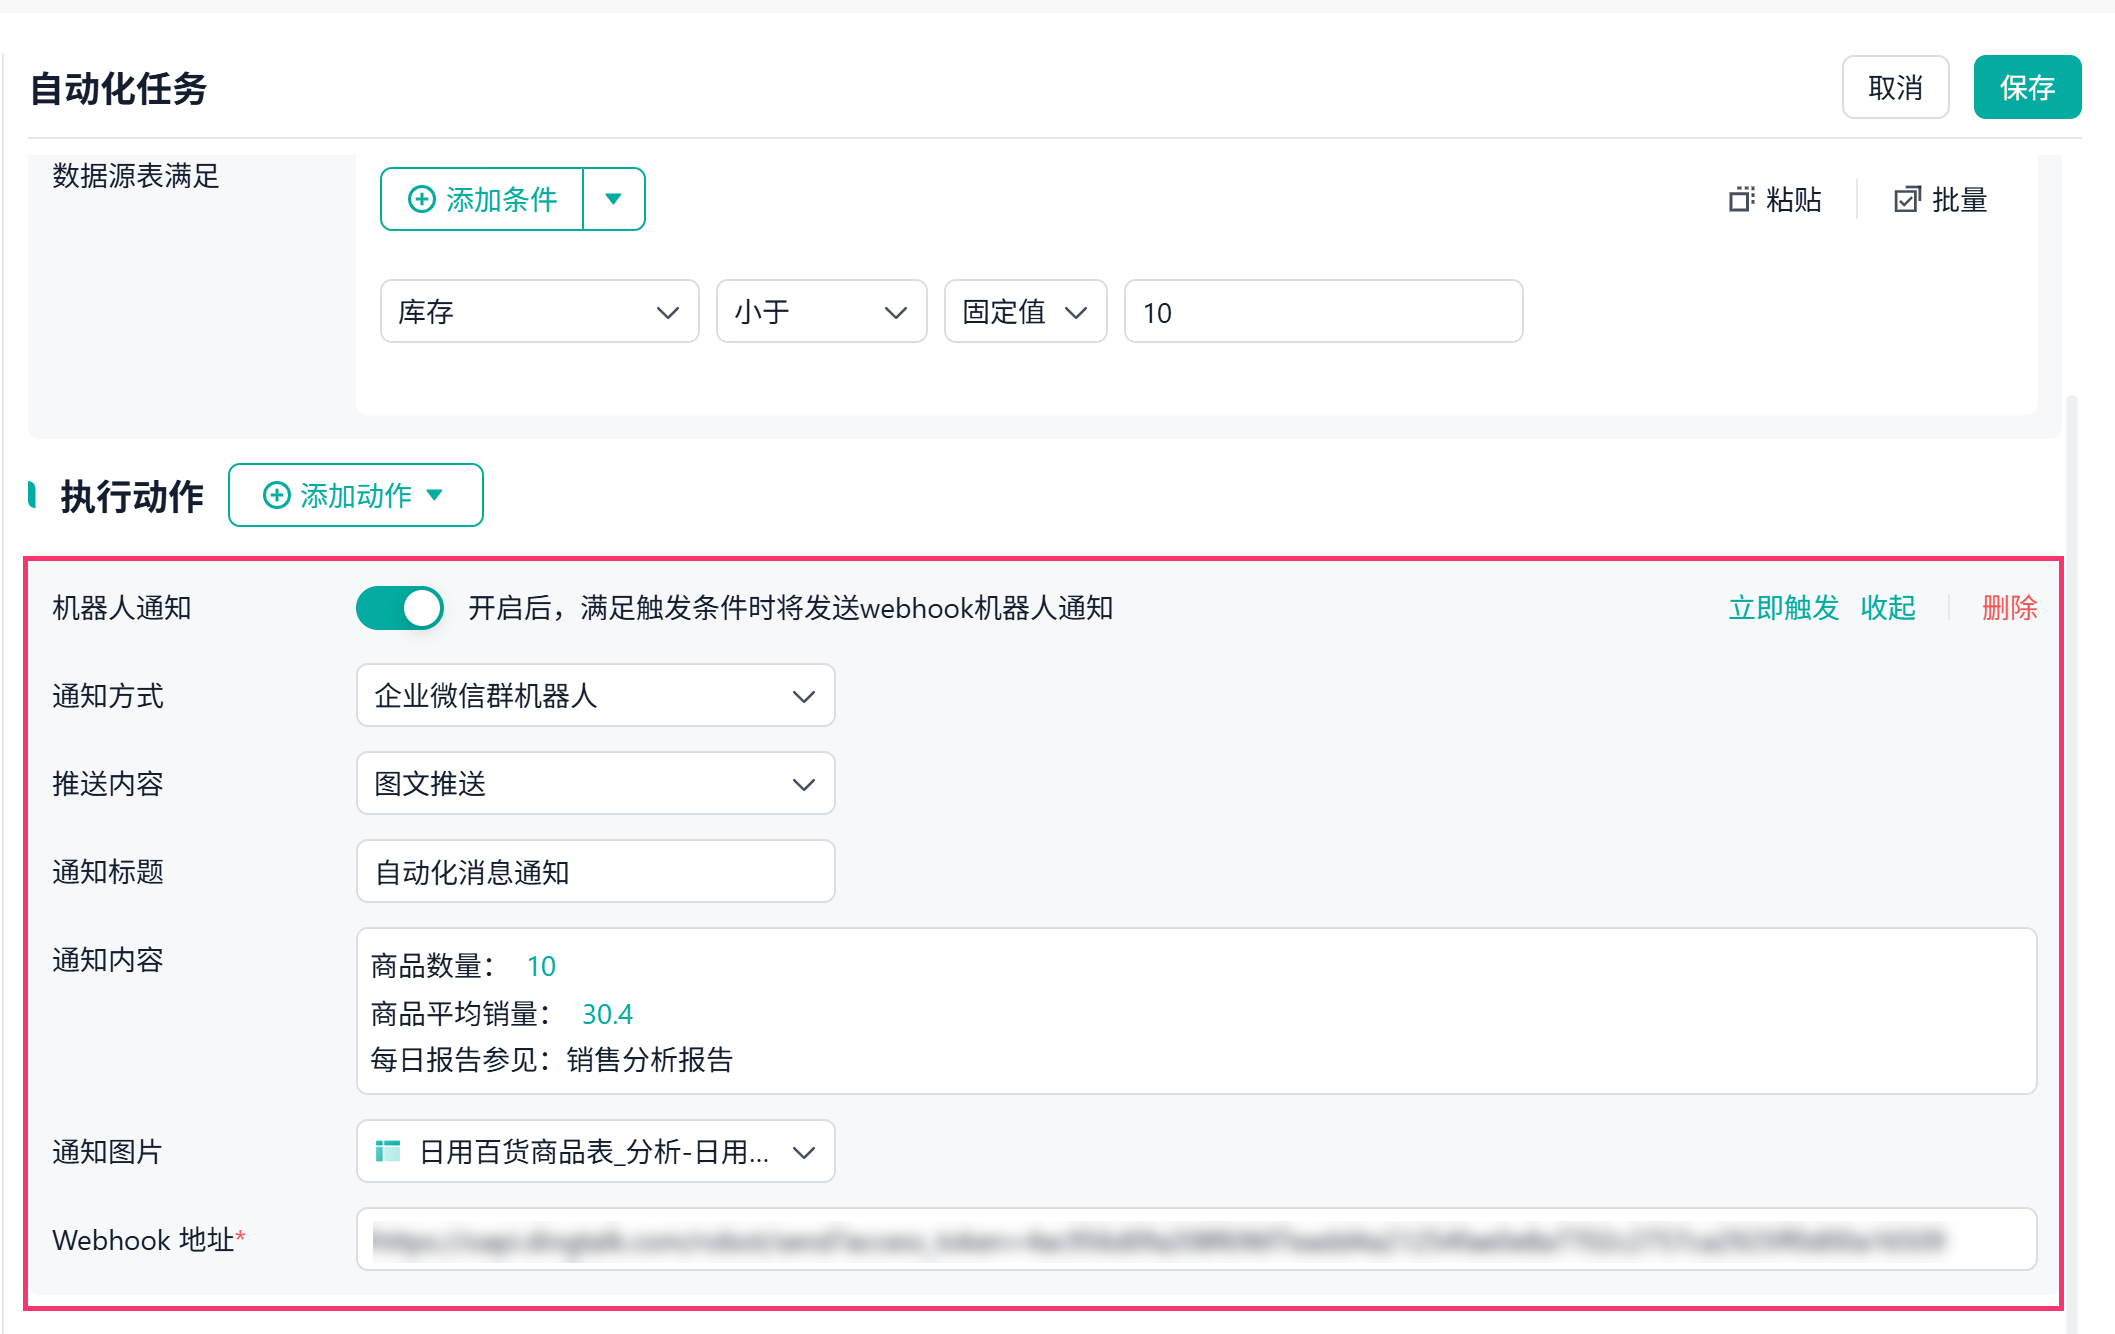Open the 通知图片 日用百货商品表 dropdown

(595, 1152)
